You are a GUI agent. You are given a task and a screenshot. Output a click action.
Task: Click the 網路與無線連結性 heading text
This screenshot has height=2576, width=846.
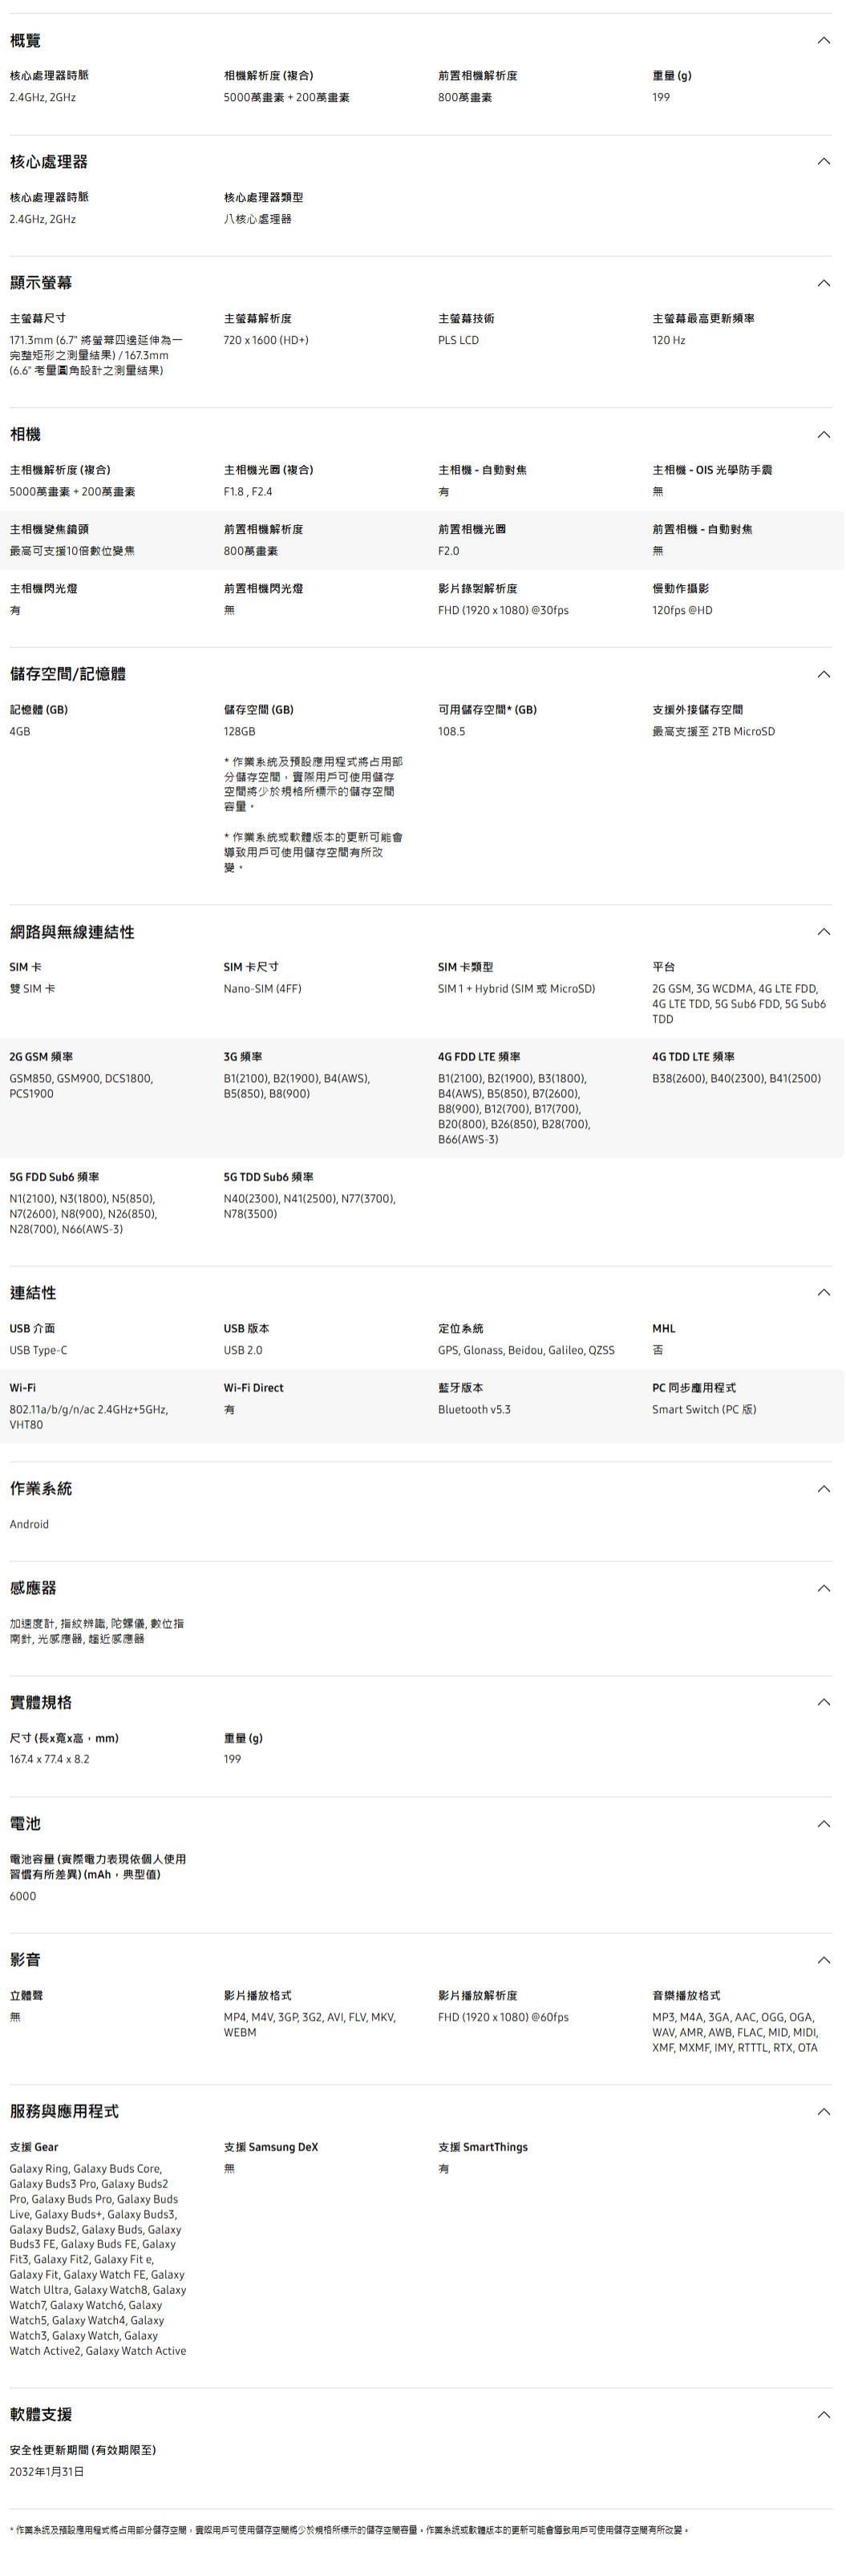[x=72, y=932]
